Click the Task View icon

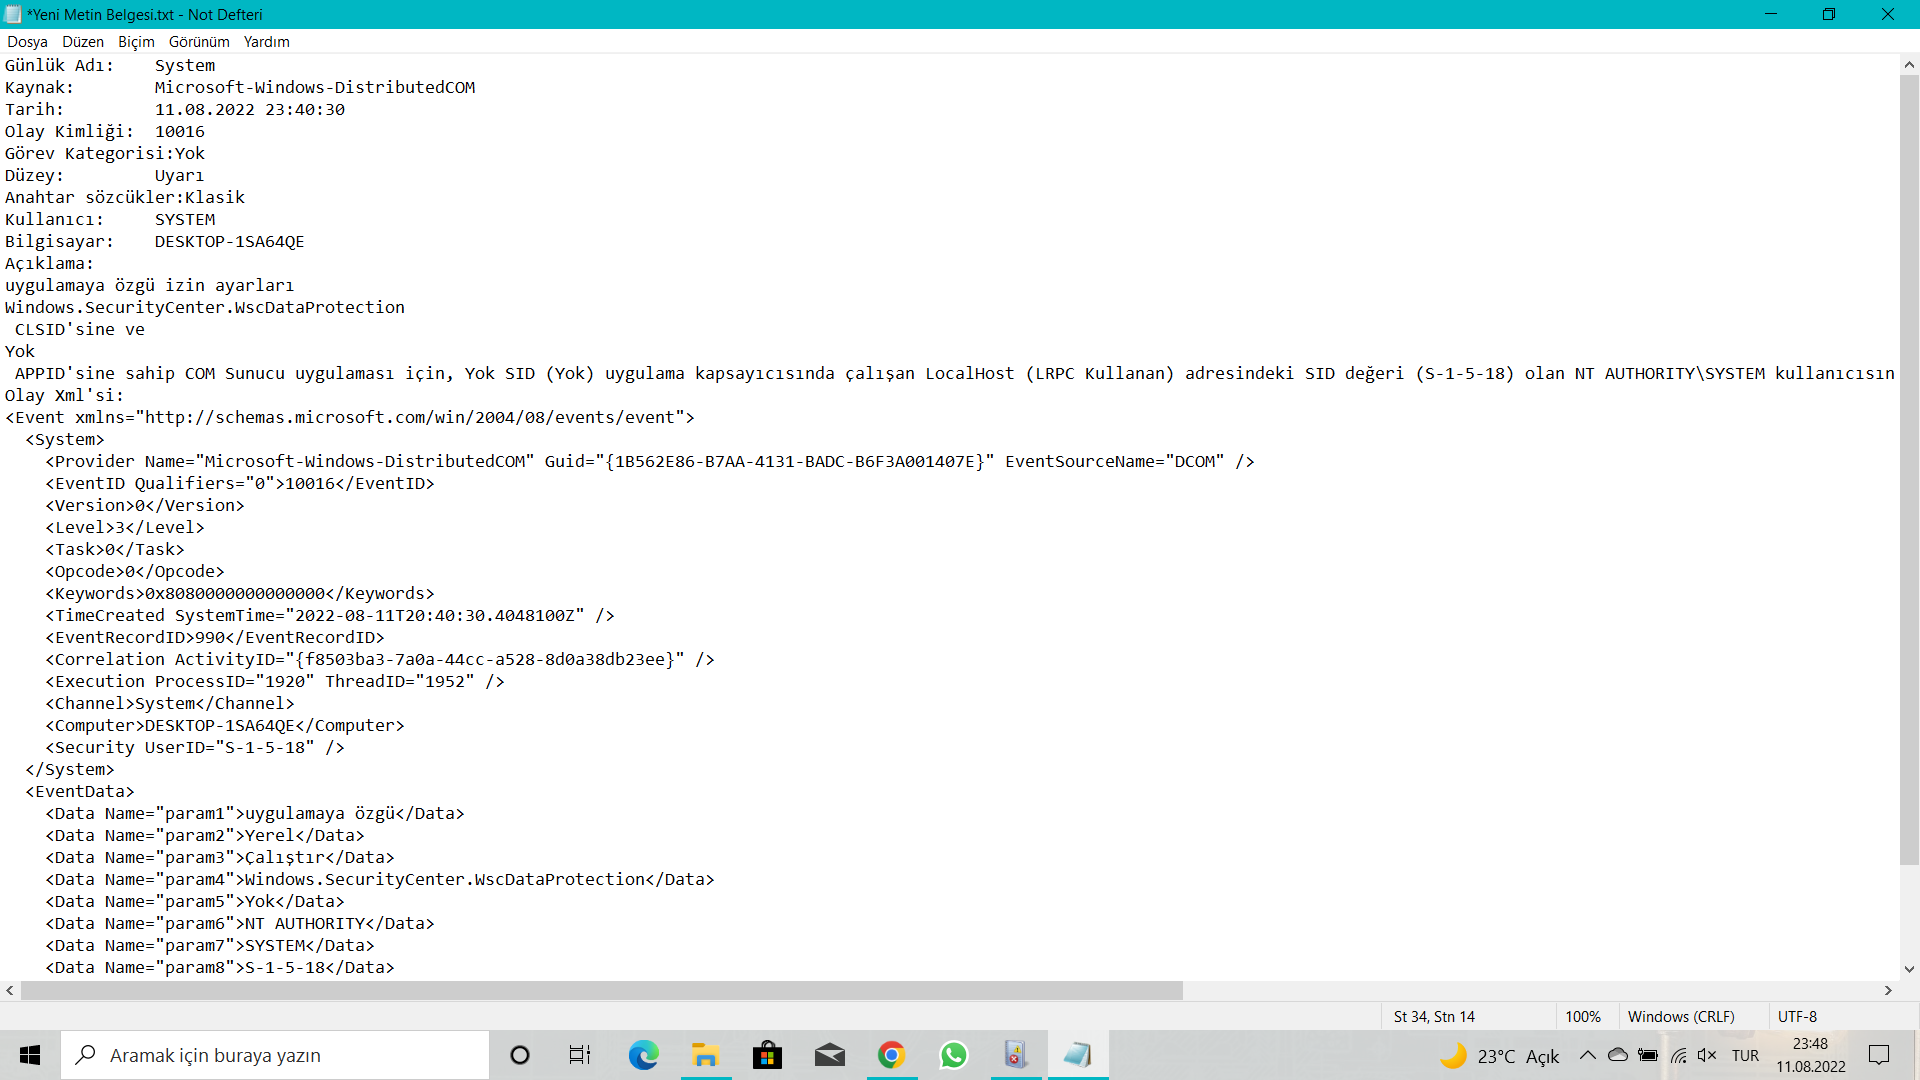[x=580, y=1055]
